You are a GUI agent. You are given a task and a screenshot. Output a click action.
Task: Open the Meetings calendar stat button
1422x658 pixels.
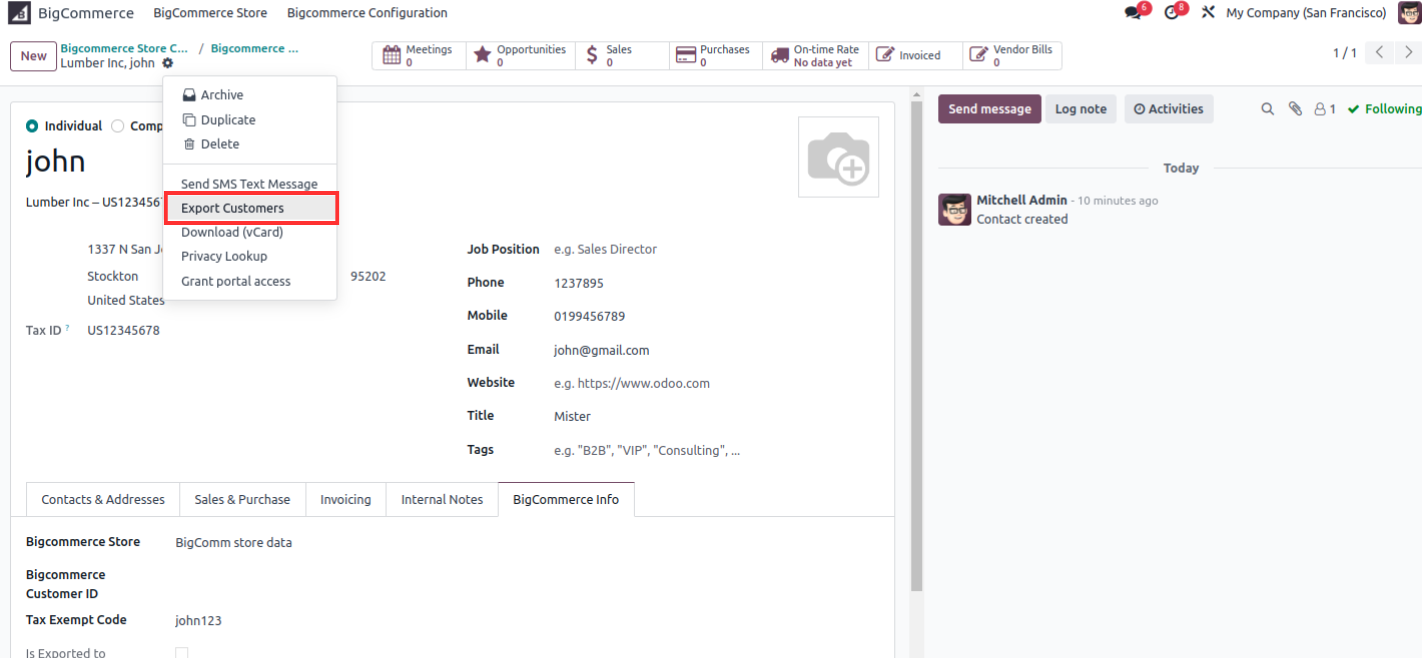point(419,56)
